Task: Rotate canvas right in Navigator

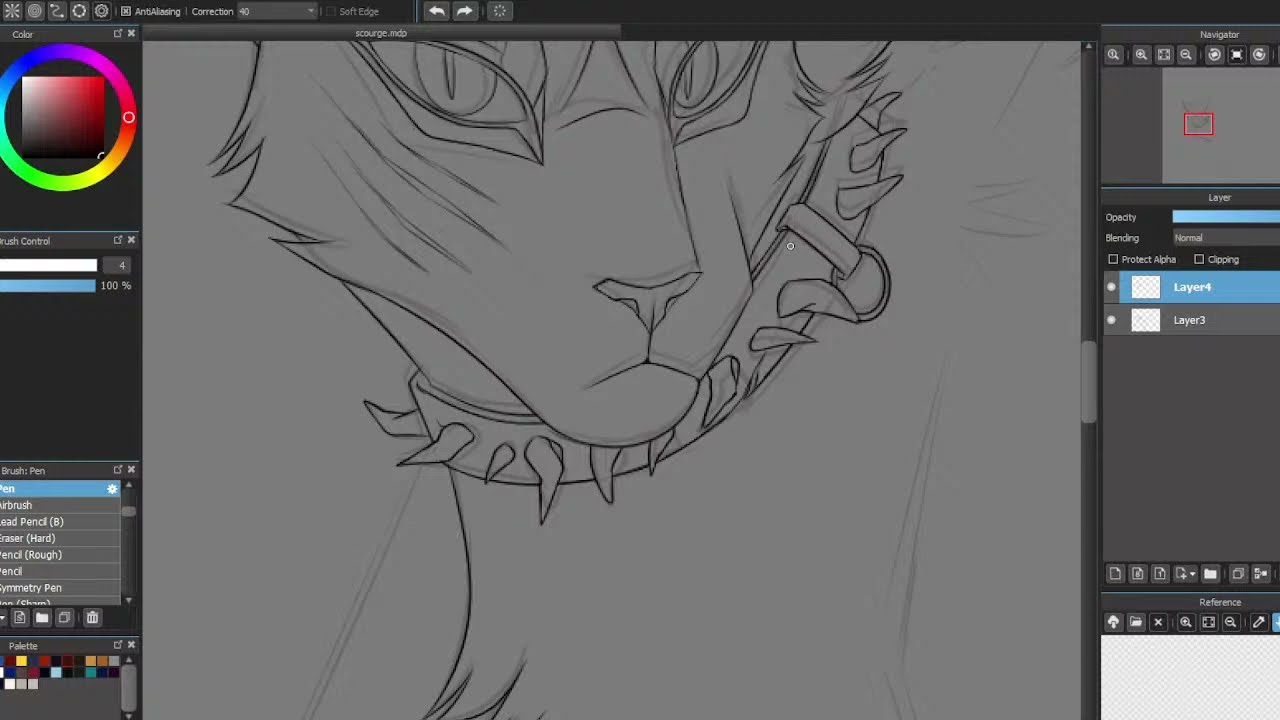Action: click(x=1260, y=55)
